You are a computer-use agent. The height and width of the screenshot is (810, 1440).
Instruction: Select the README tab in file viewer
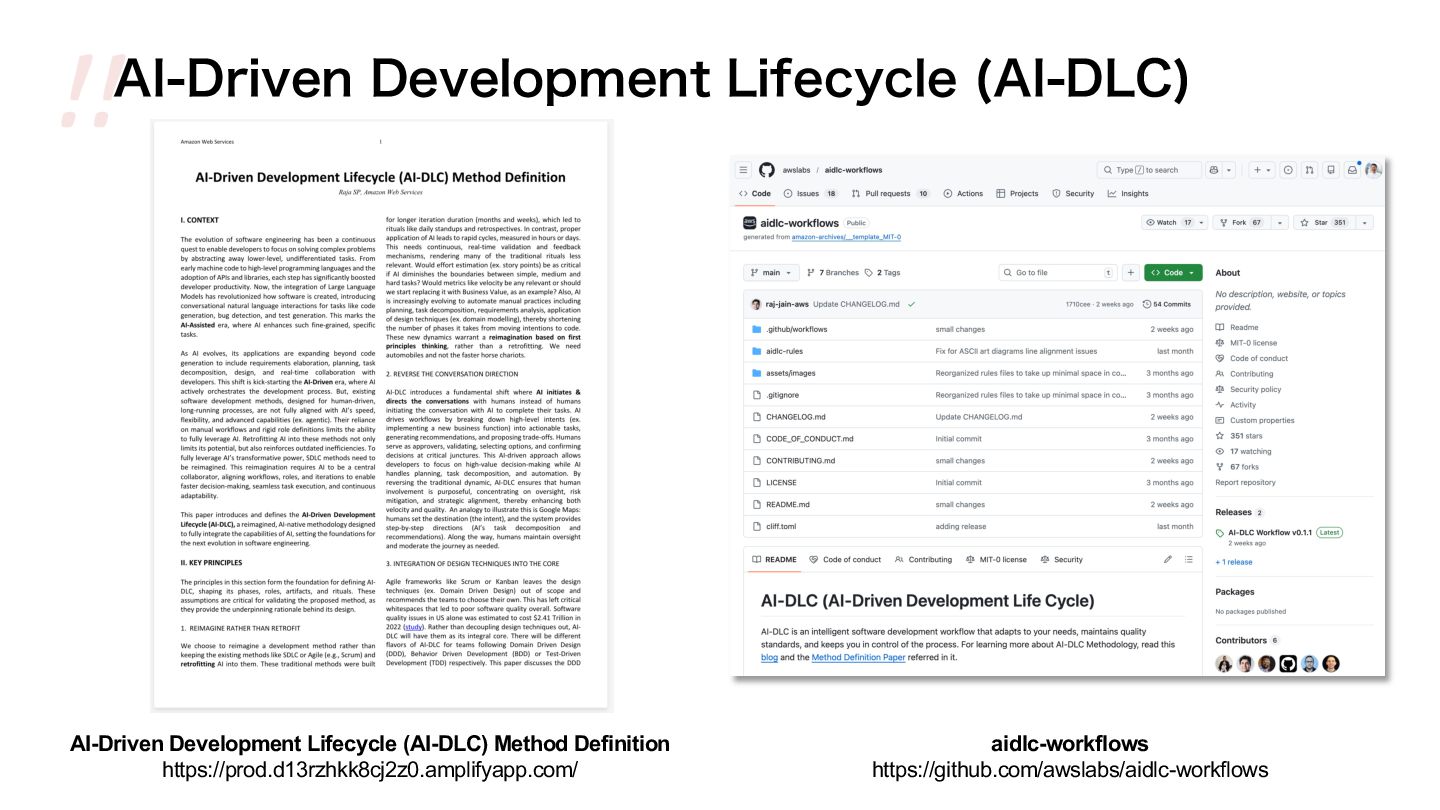click(774, 559)
